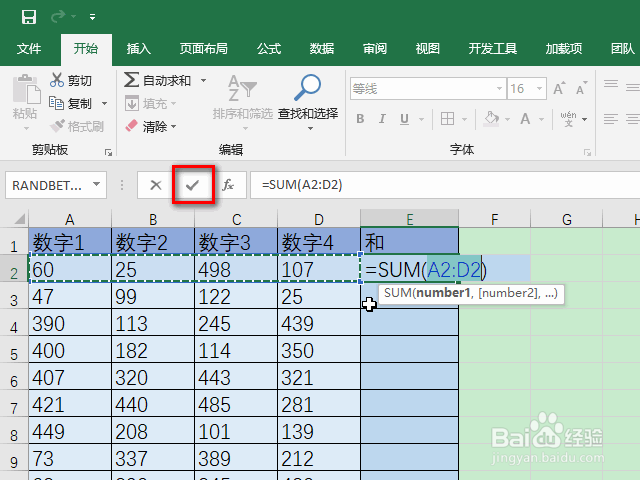640x480 pixels.
Task: Click cell containing 281
Action: click(x=319, y=404)
